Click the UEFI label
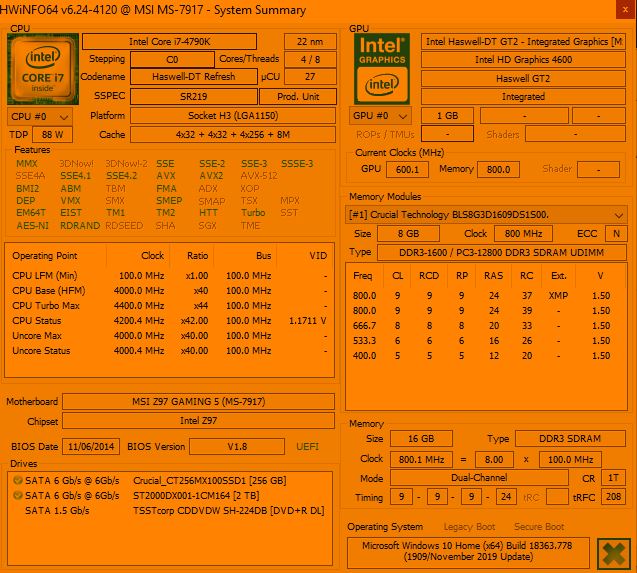The image size is (637, 573). [x=308, y=447]
